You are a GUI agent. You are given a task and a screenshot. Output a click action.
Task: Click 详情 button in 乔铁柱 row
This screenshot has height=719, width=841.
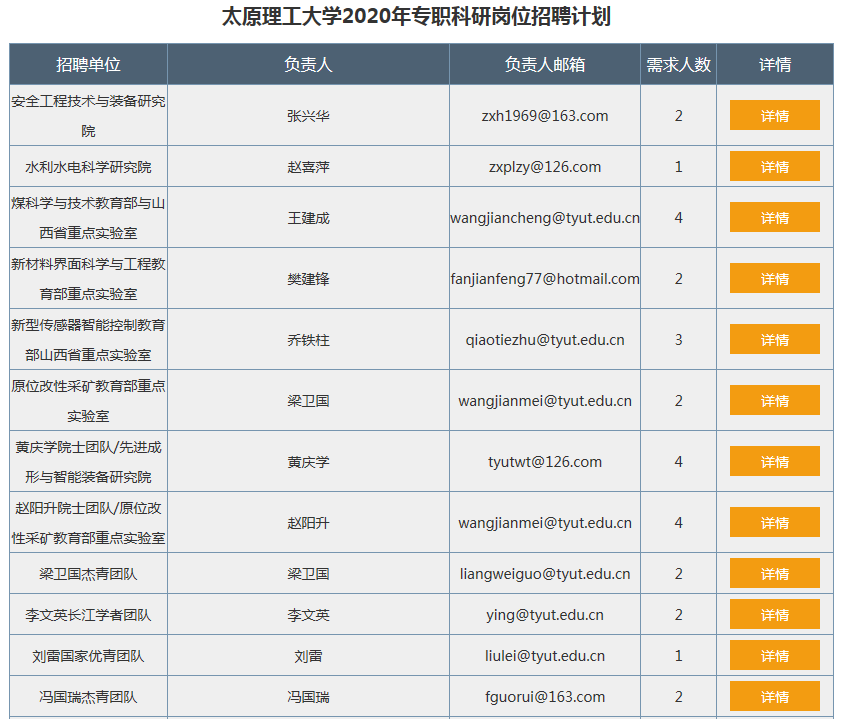coord(774,339)
